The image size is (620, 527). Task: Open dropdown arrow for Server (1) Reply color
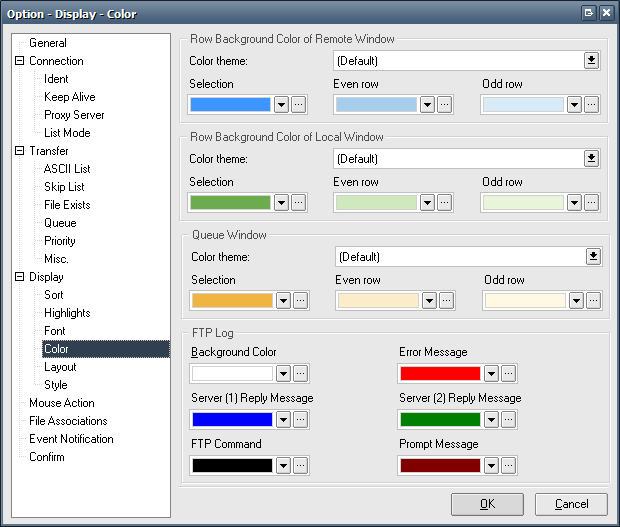(283, 420)
